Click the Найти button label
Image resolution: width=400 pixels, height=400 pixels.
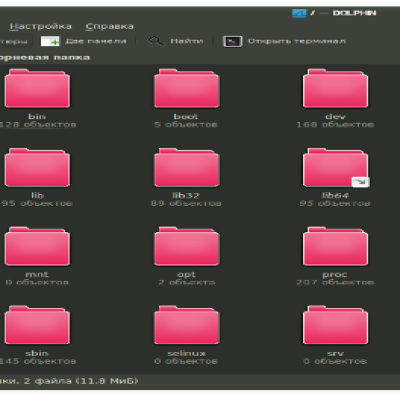point(187,41)
